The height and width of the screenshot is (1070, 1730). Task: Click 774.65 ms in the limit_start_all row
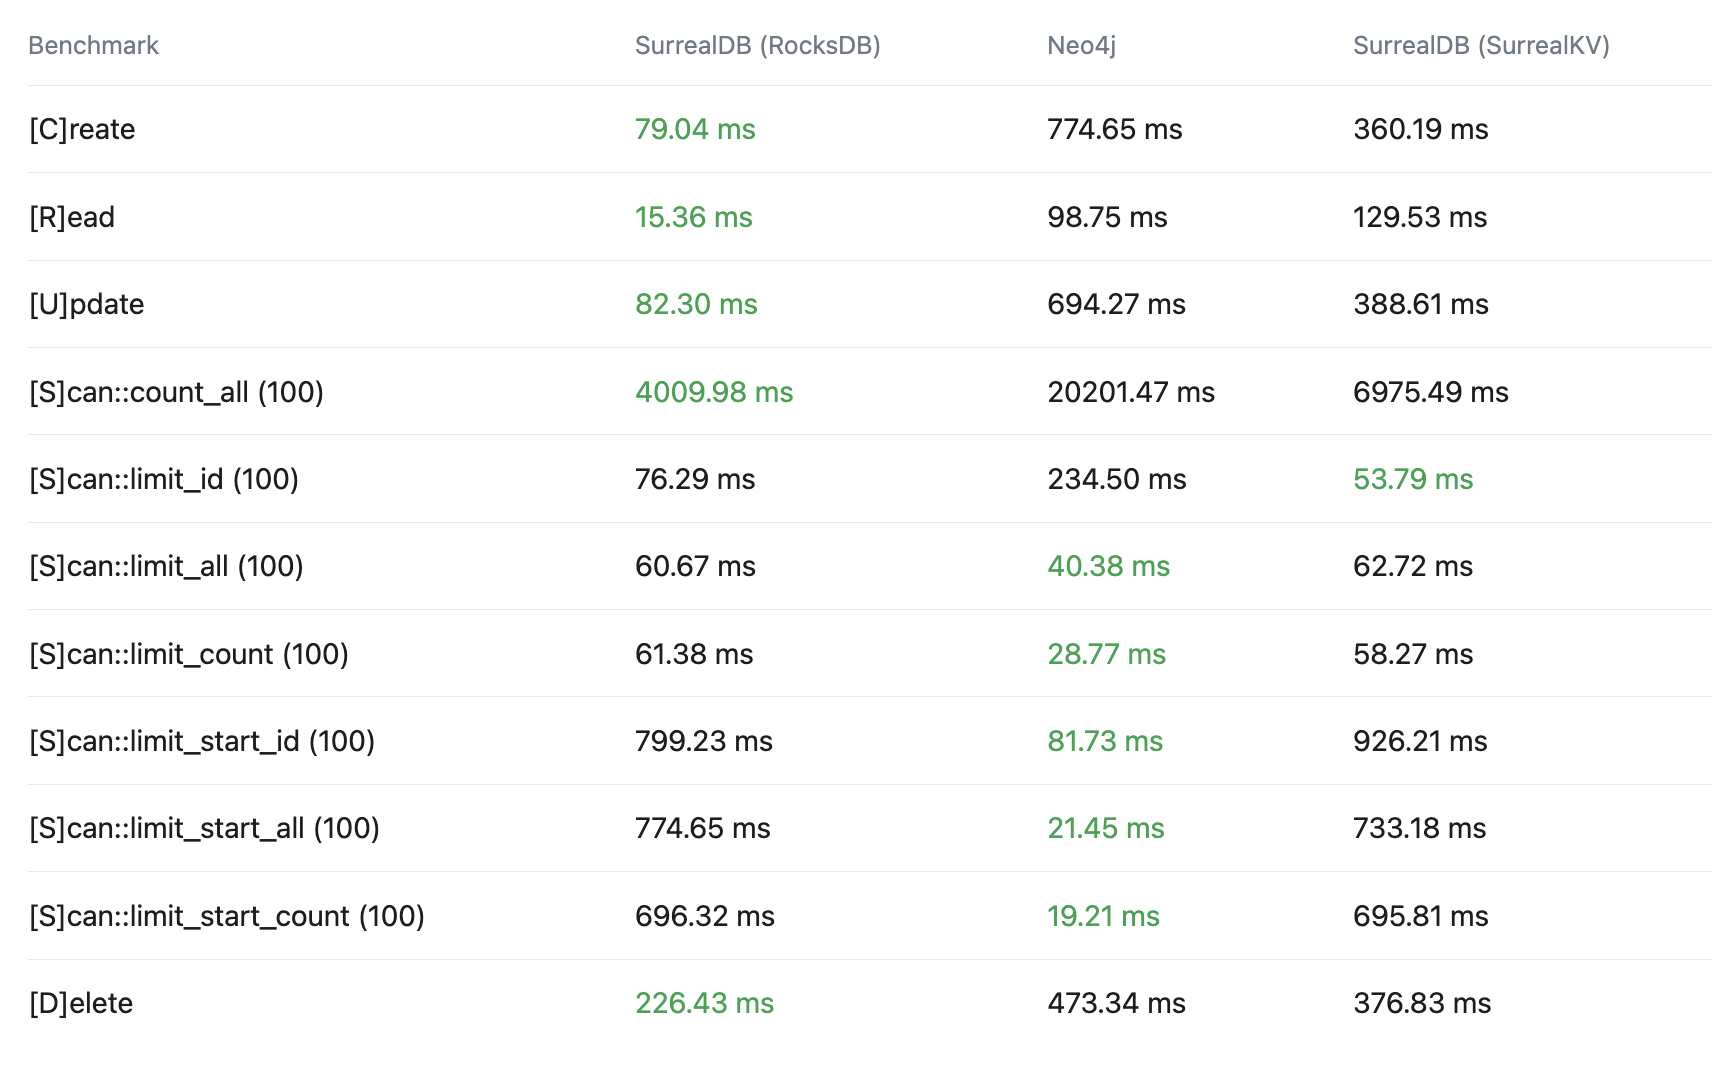(703, 828)
